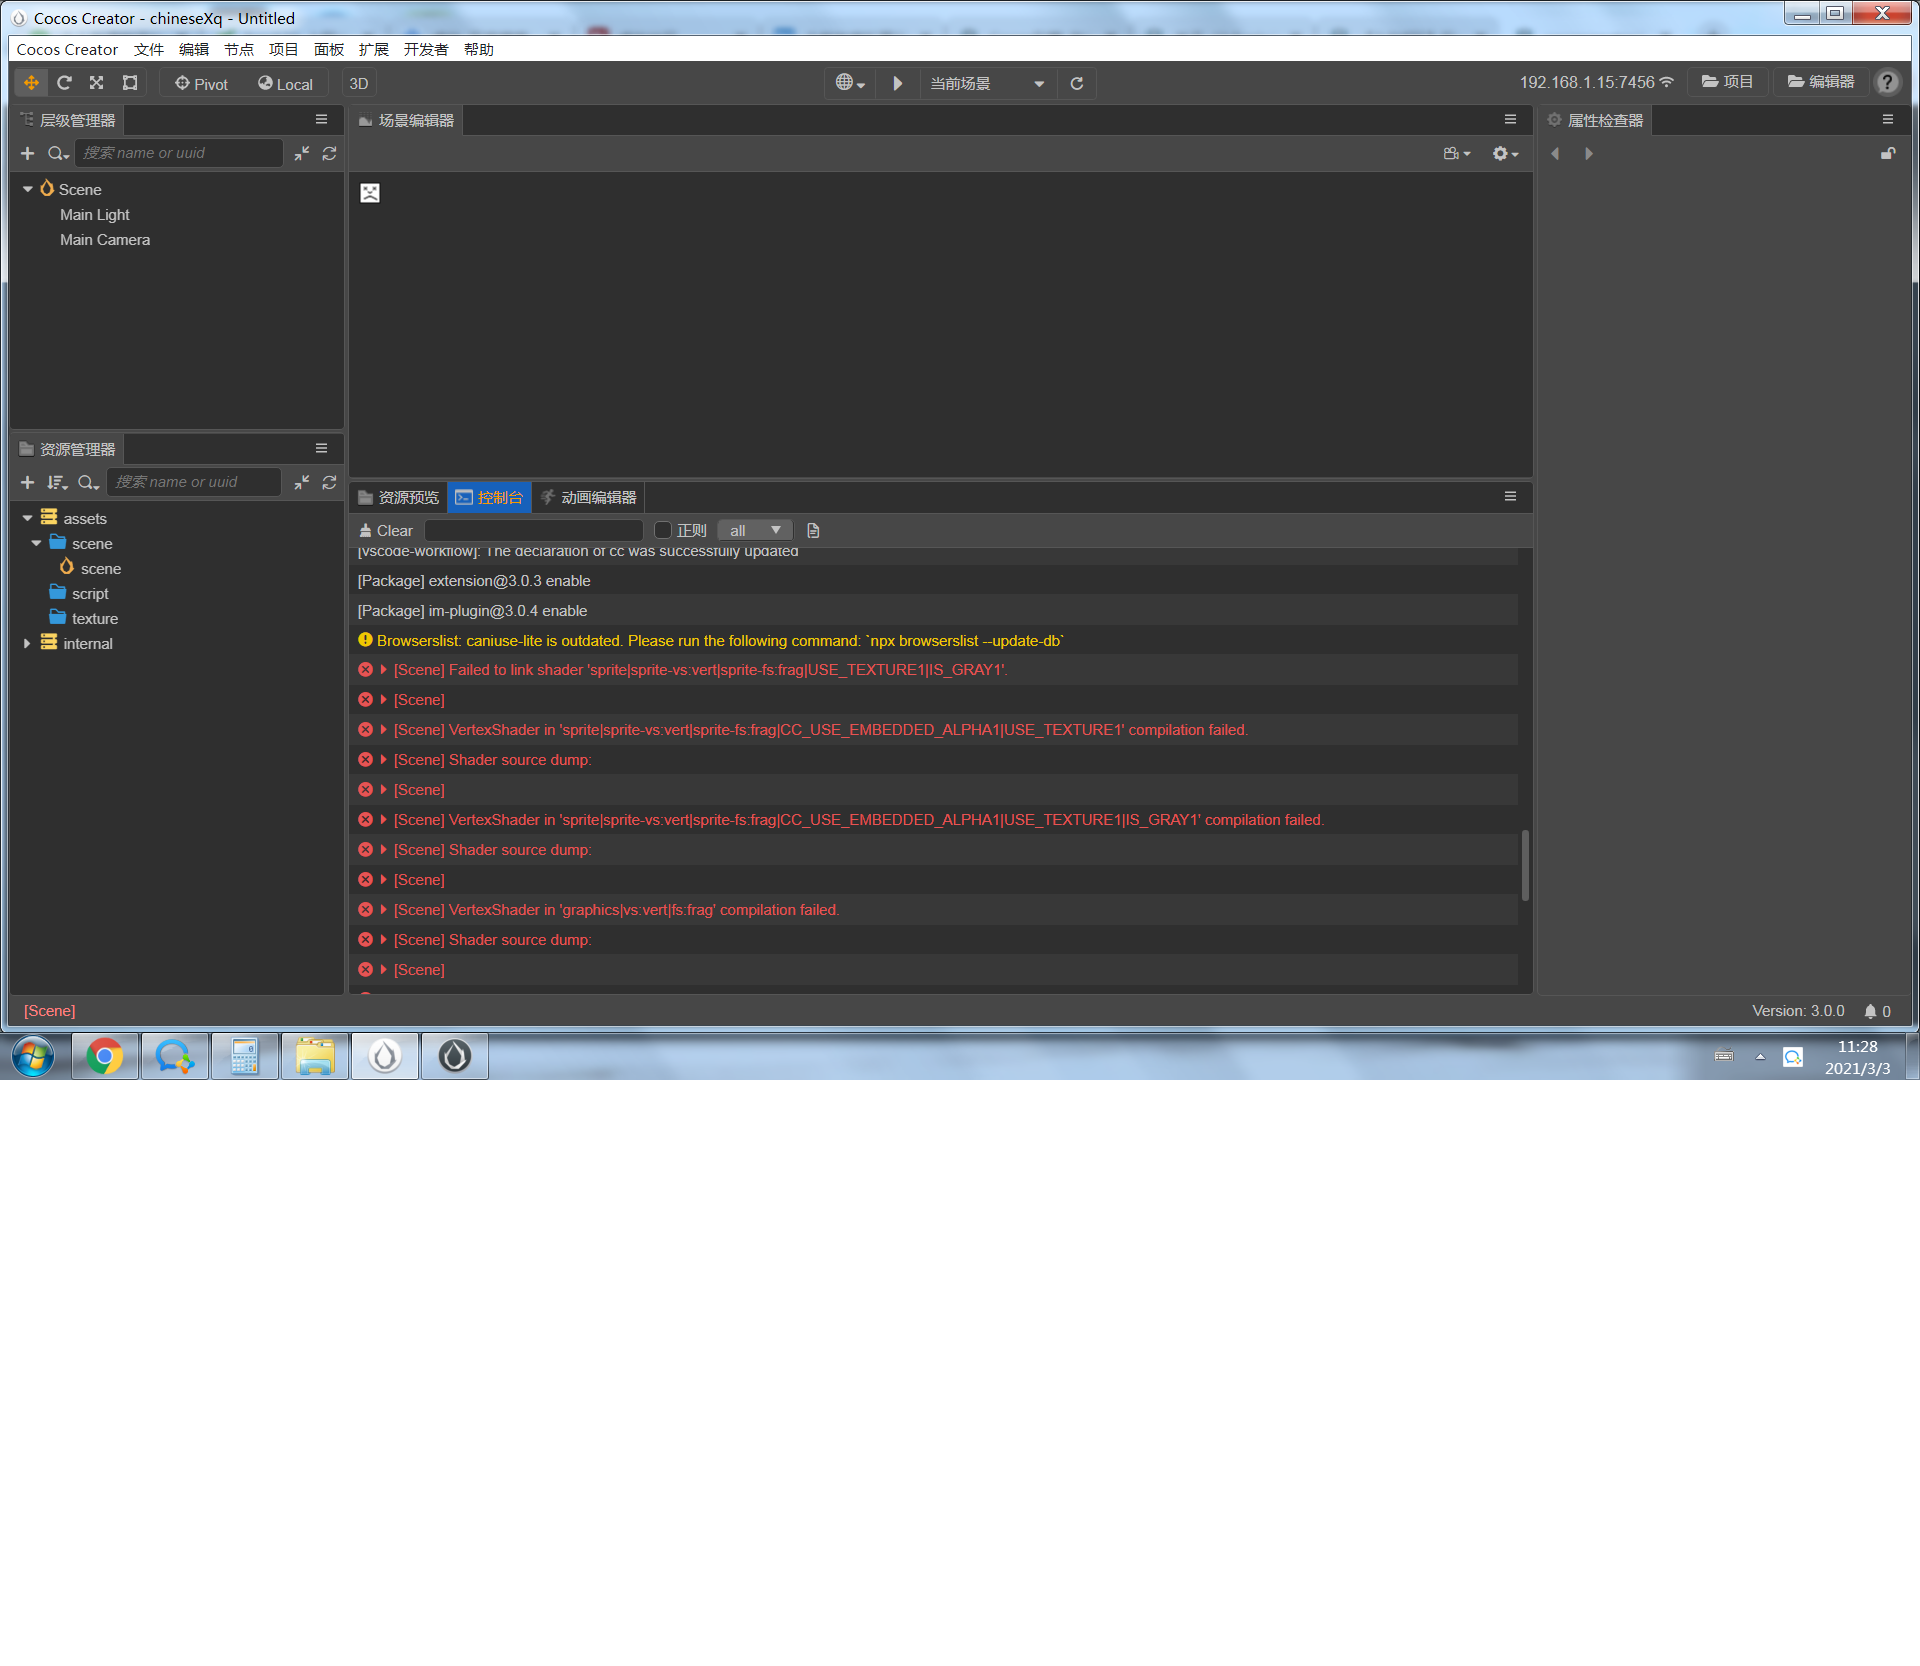
Task: Open the 开发者 menu
Action: [425, 50]
